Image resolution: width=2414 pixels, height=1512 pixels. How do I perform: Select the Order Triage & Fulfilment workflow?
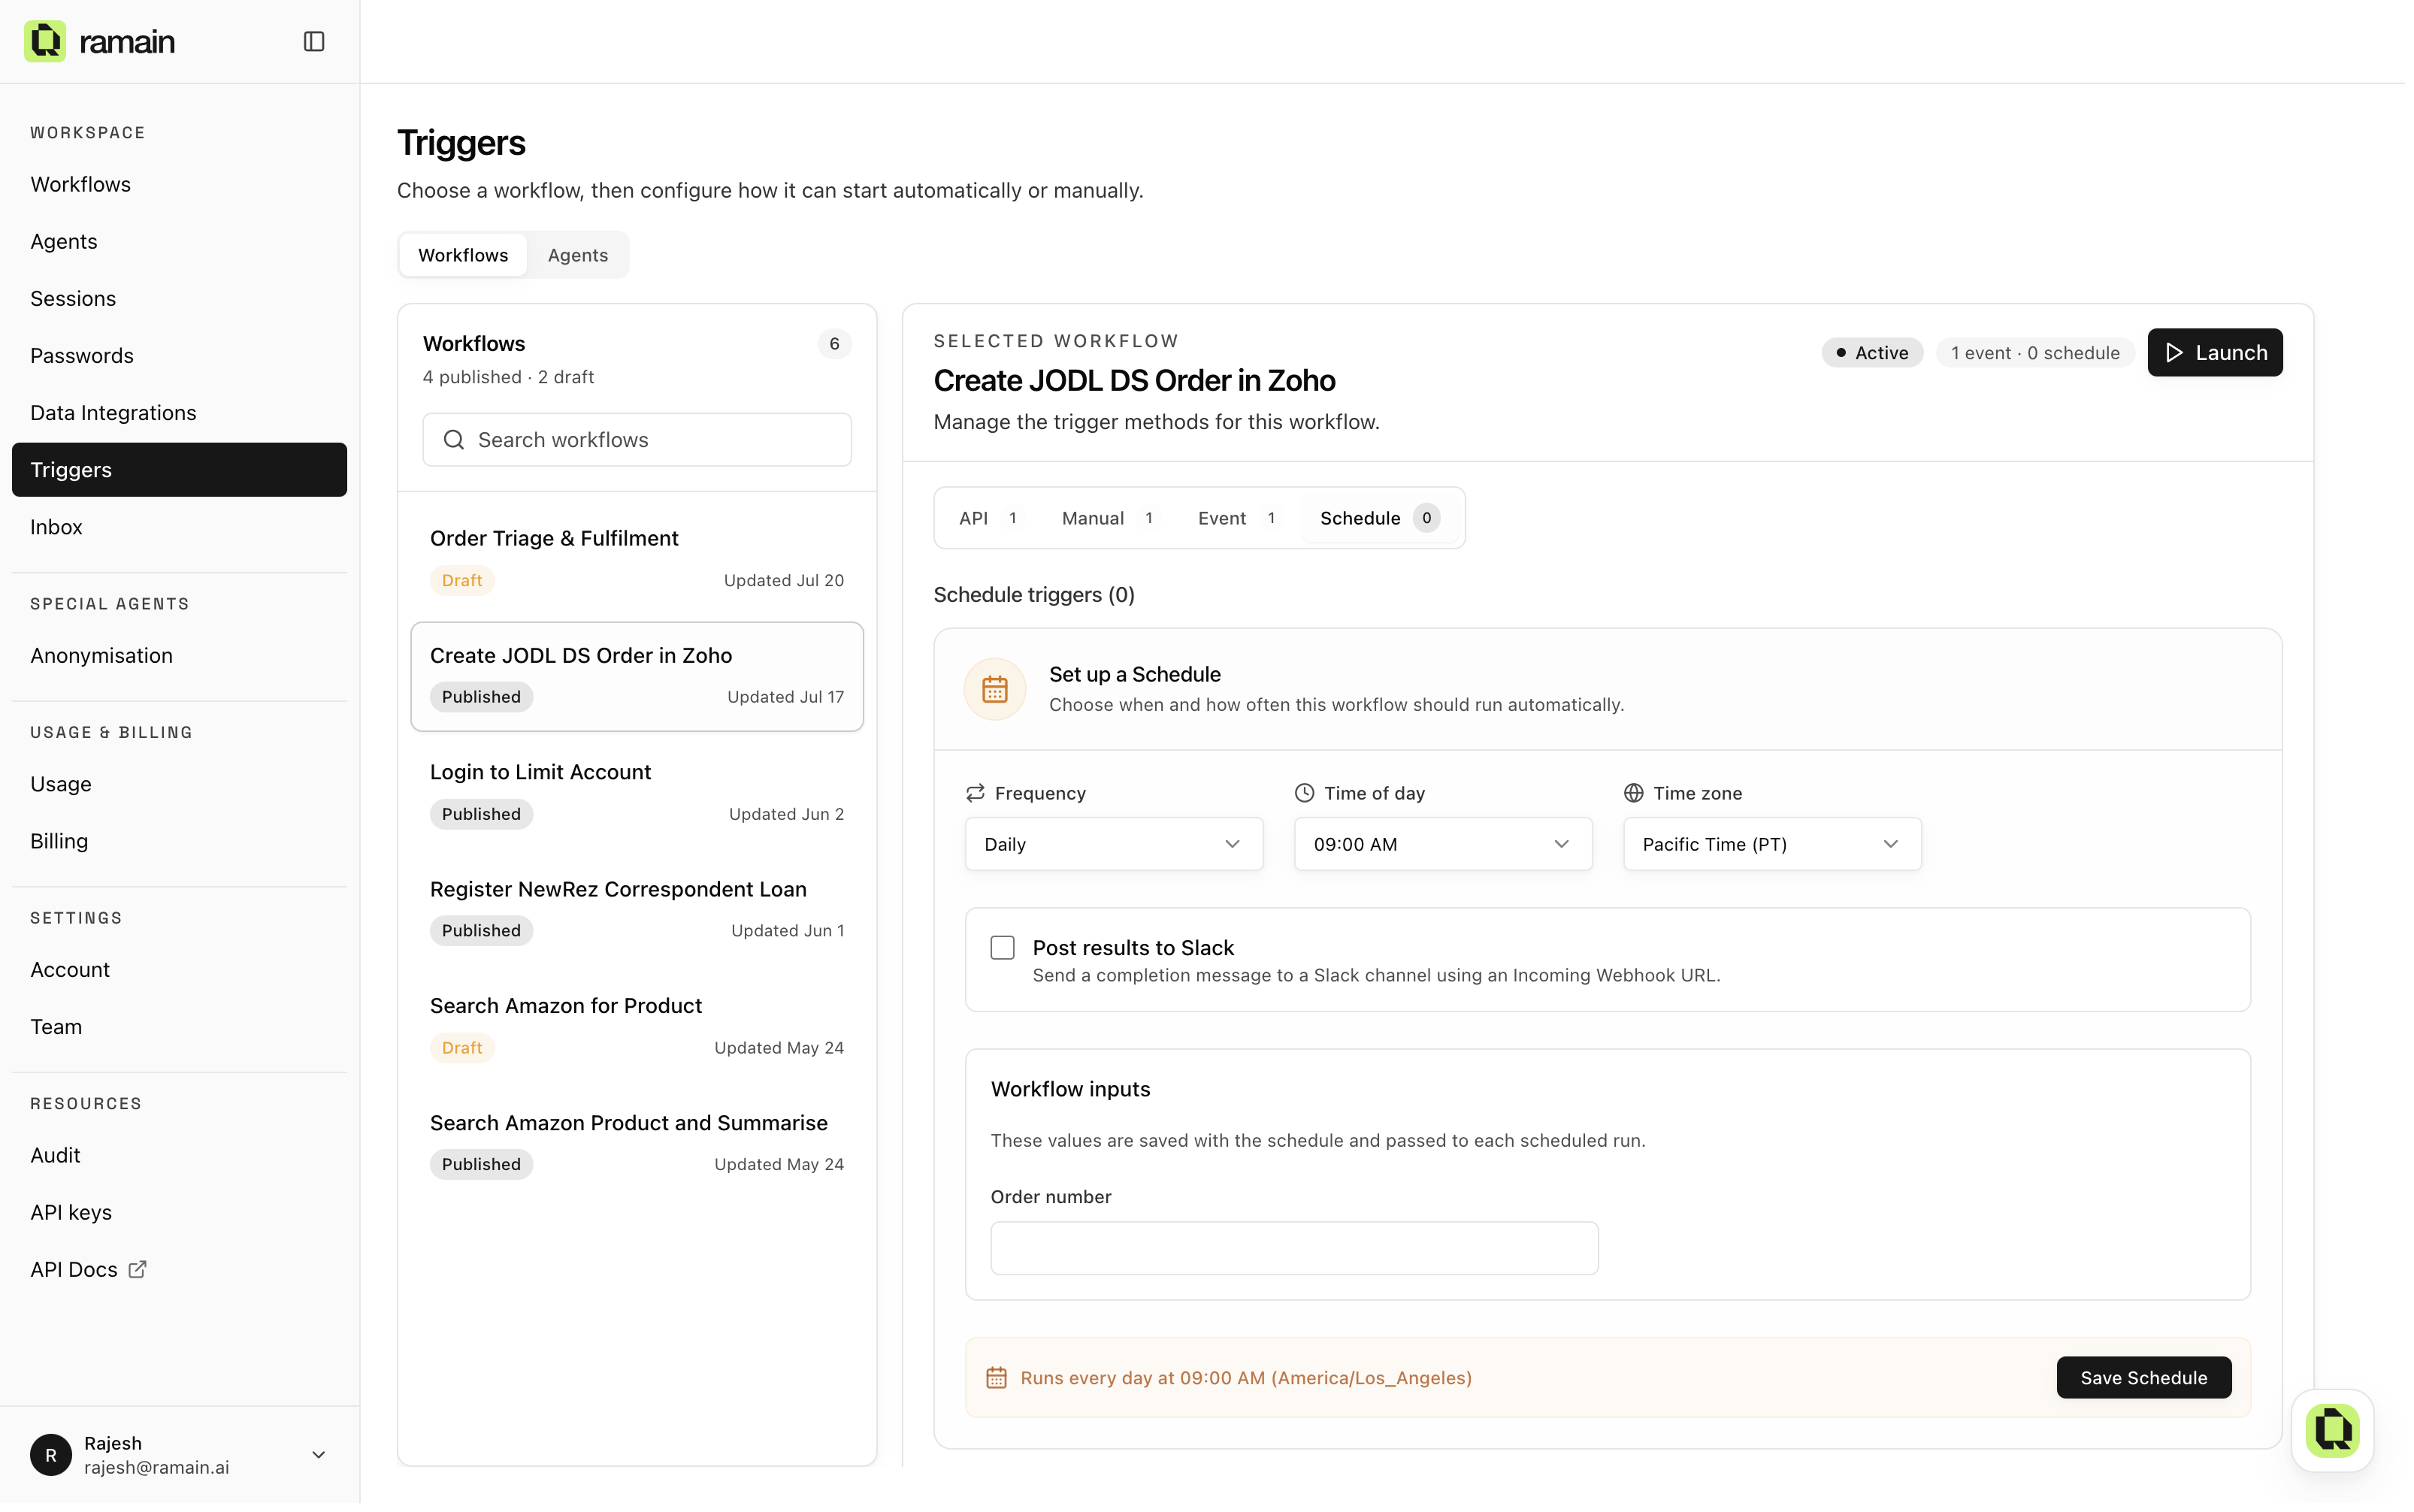pyautogui.click(x=639, y=560)
